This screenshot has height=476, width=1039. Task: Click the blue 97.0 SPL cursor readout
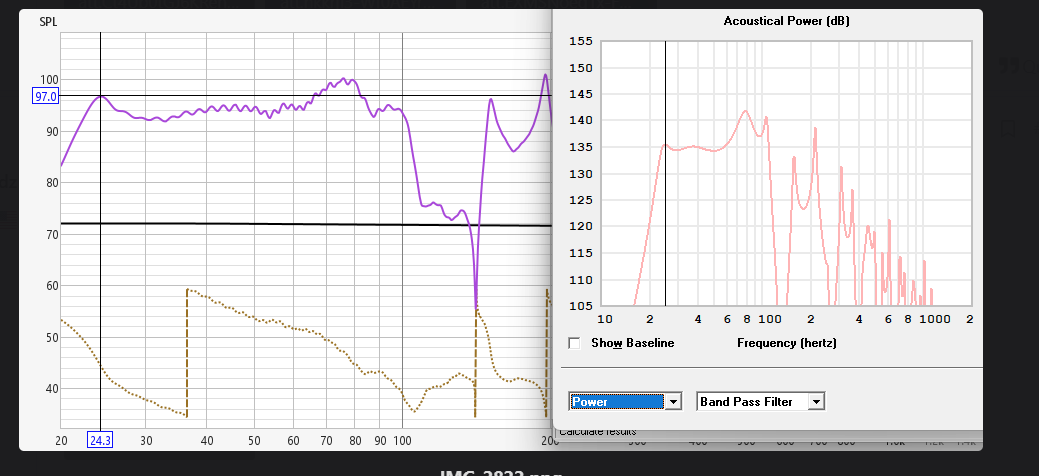pos(46,97)
